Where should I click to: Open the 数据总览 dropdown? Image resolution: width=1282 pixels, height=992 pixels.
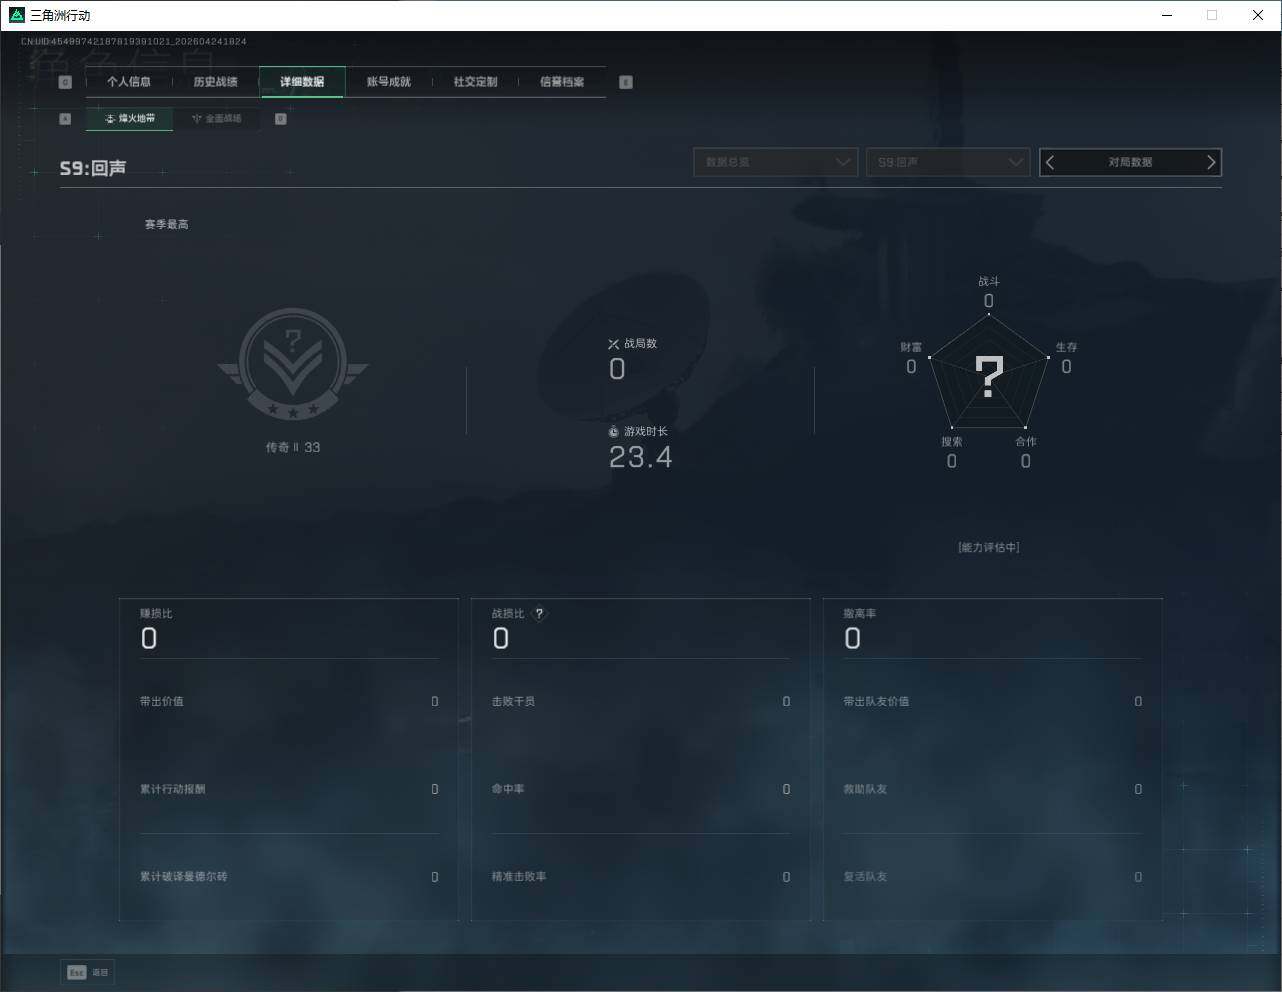[775, 162]
